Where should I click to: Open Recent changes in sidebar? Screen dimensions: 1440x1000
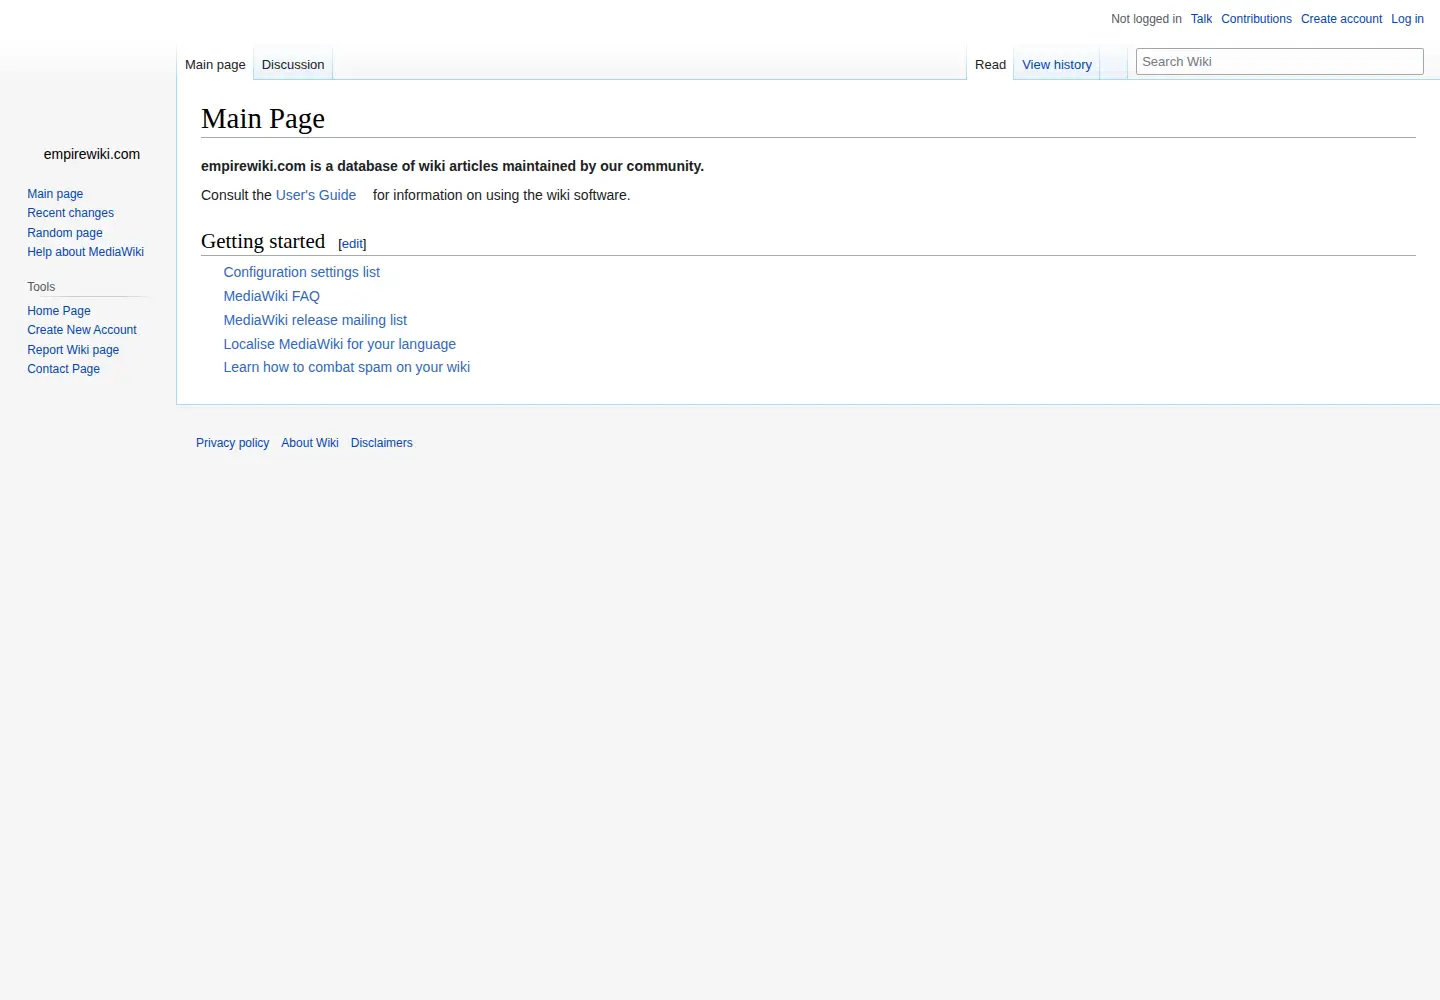tap(70, 213)
